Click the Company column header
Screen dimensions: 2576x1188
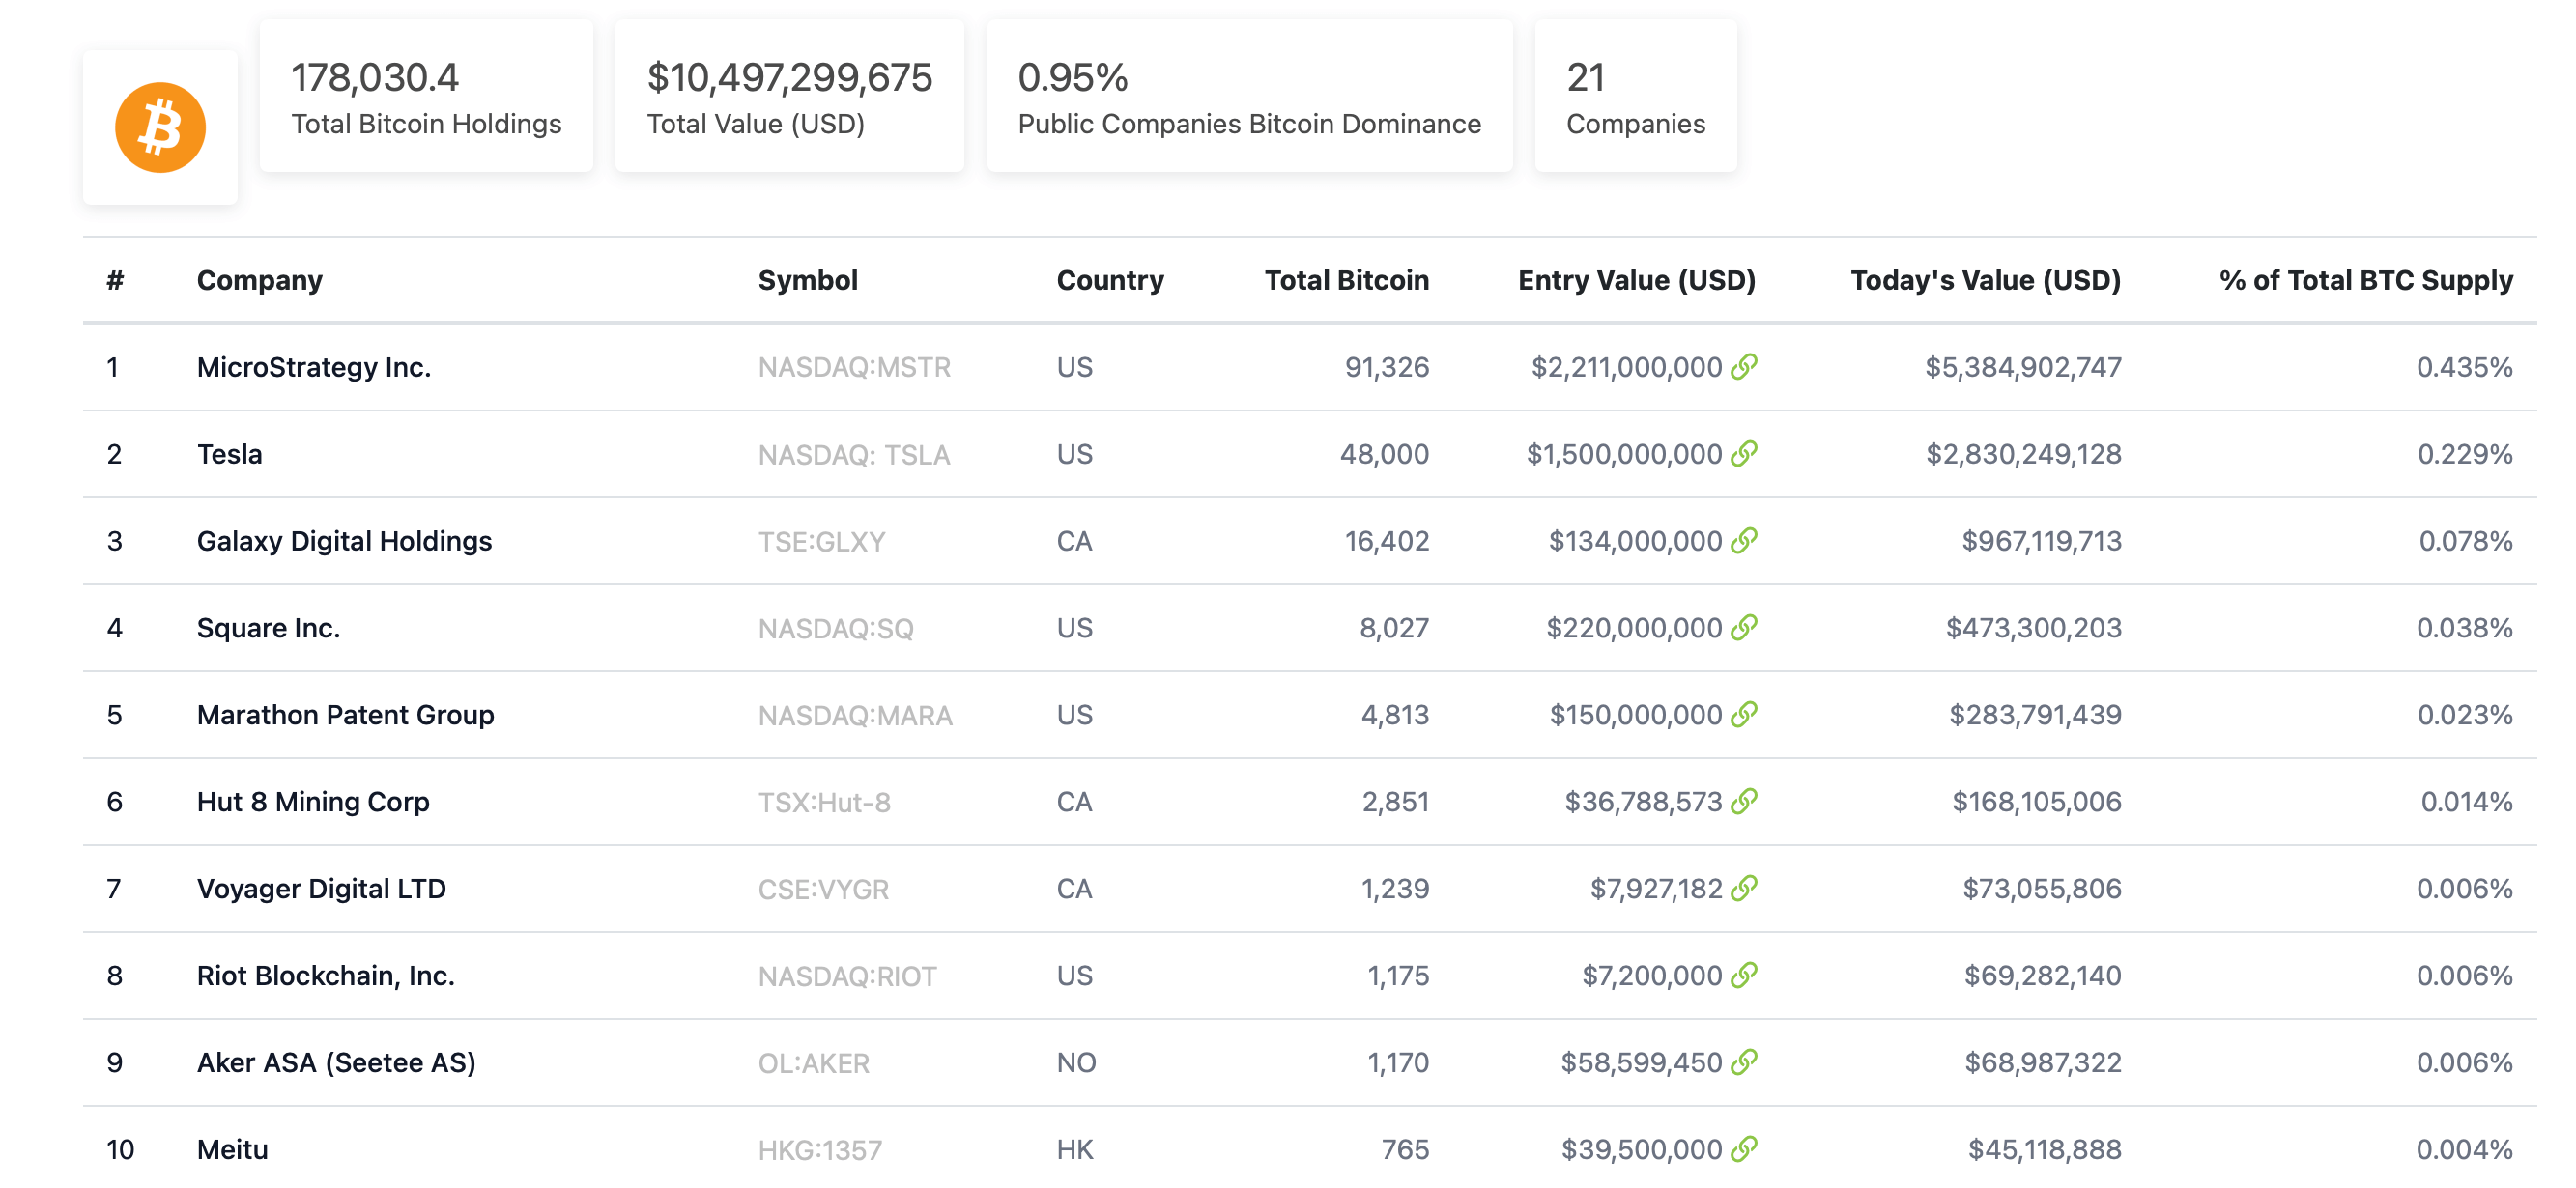click(259, 280)
